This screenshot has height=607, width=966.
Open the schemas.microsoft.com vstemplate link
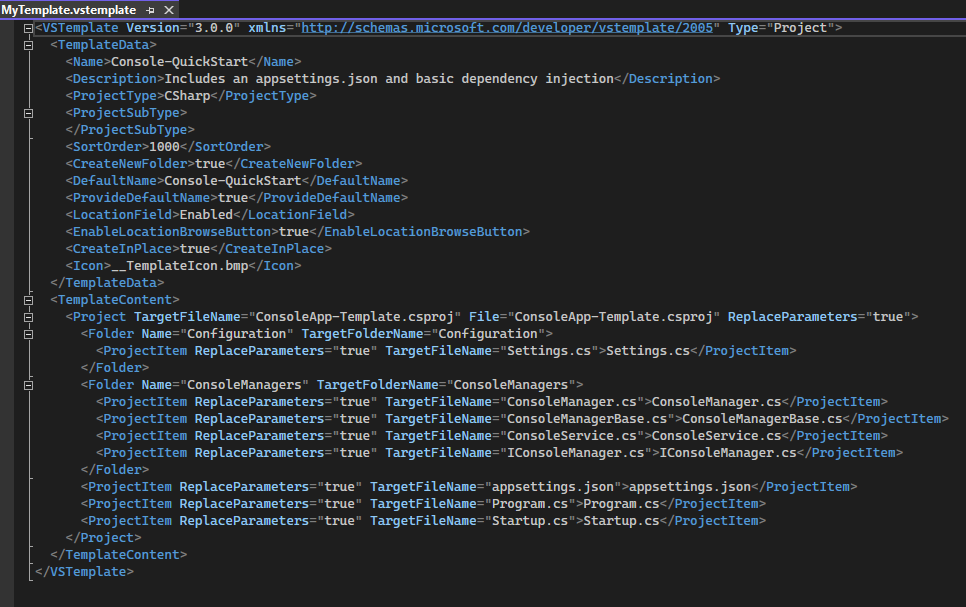coord(507,28)
